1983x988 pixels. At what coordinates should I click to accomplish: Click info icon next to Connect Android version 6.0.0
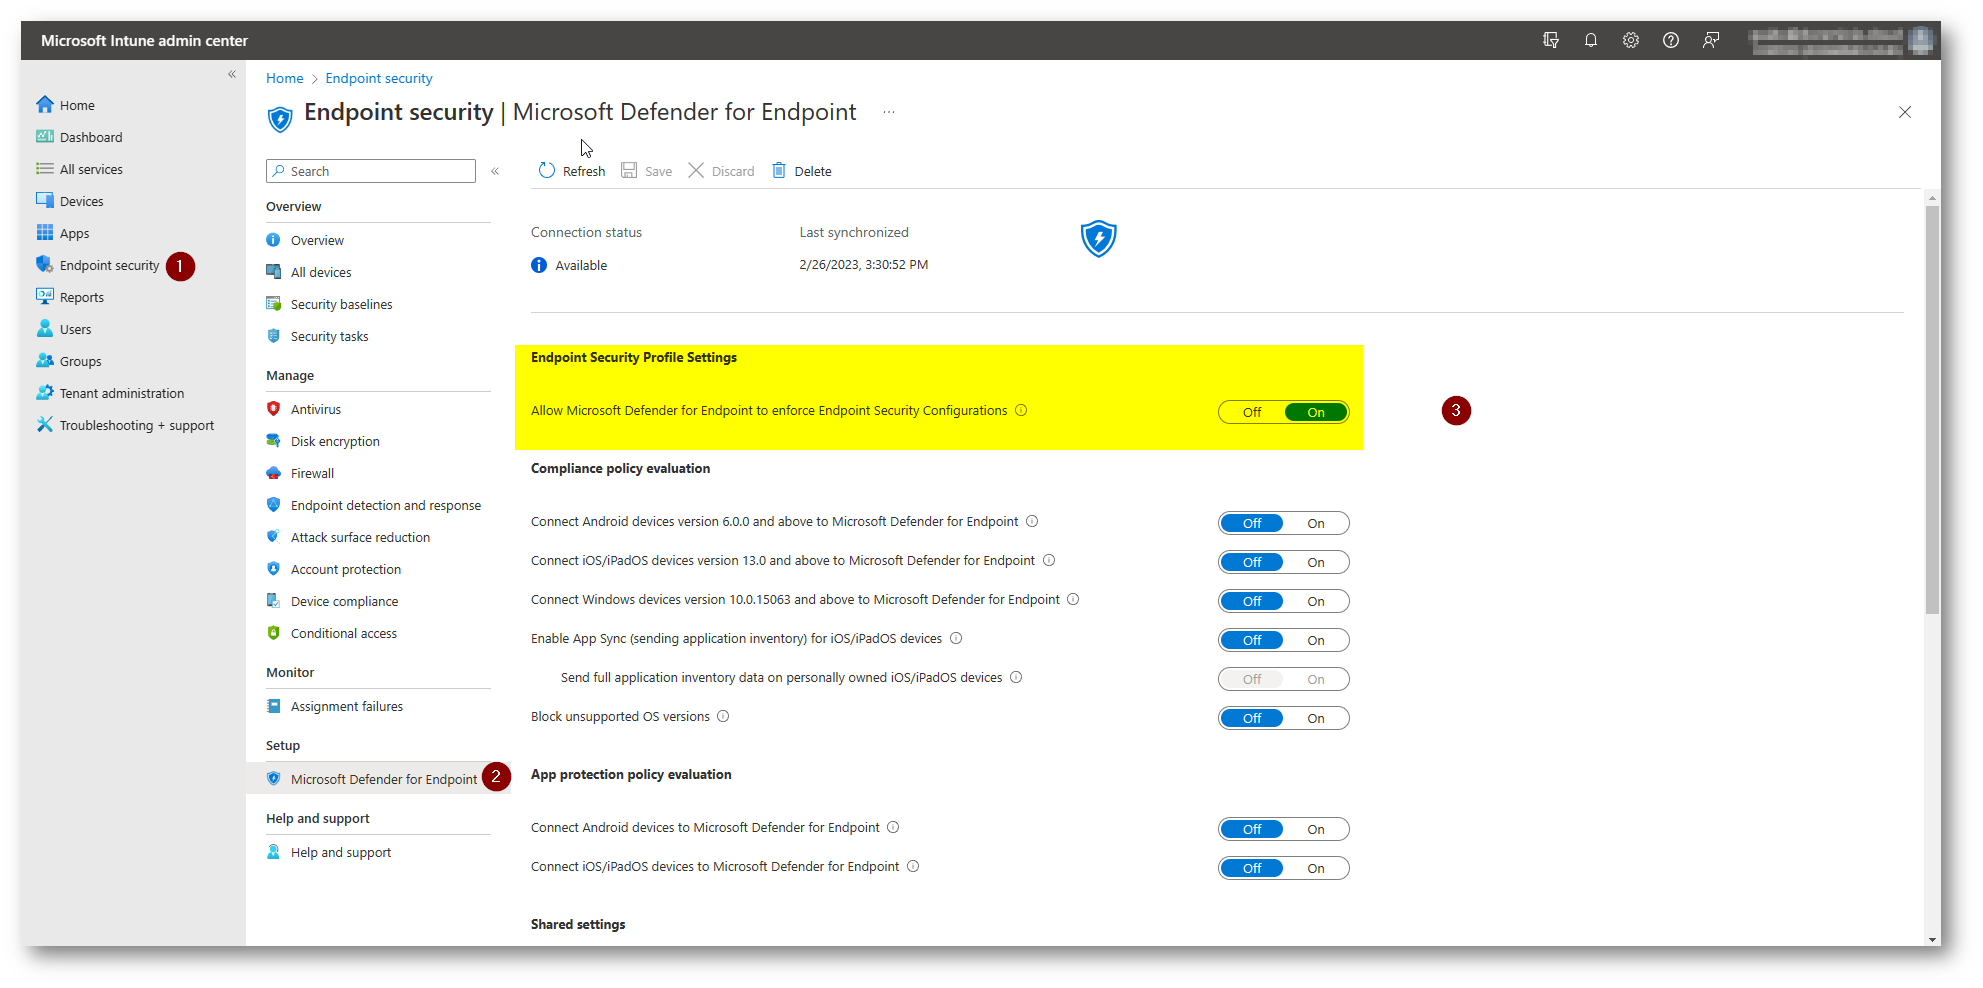point(1032,521)
